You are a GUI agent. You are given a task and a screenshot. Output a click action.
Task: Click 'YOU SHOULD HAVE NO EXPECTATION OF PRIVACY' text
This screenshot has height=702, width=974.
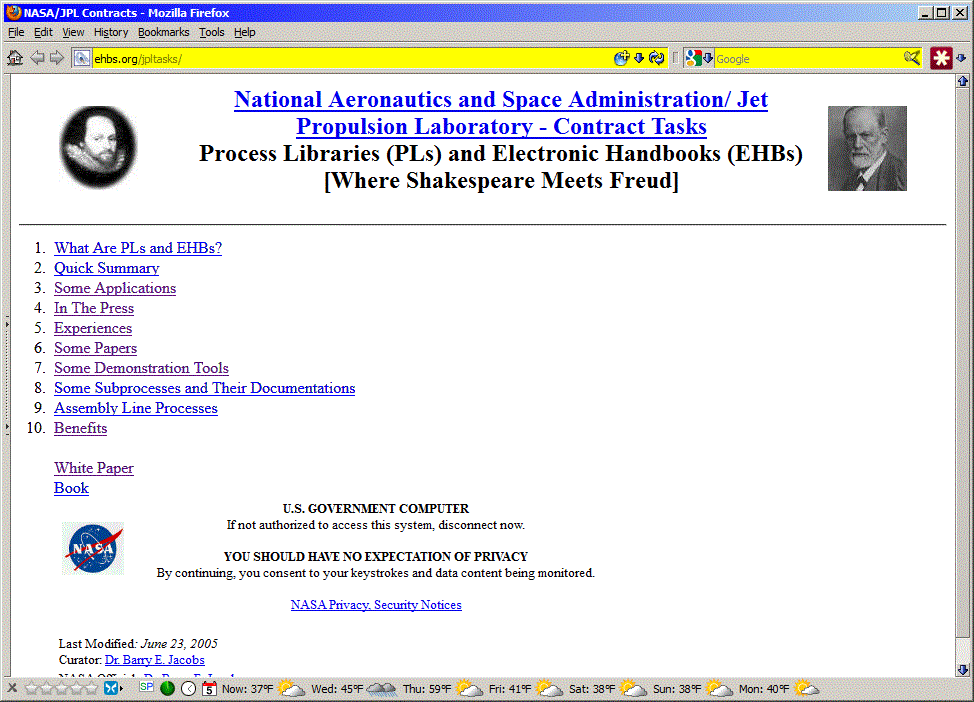(x=376, y=557)
